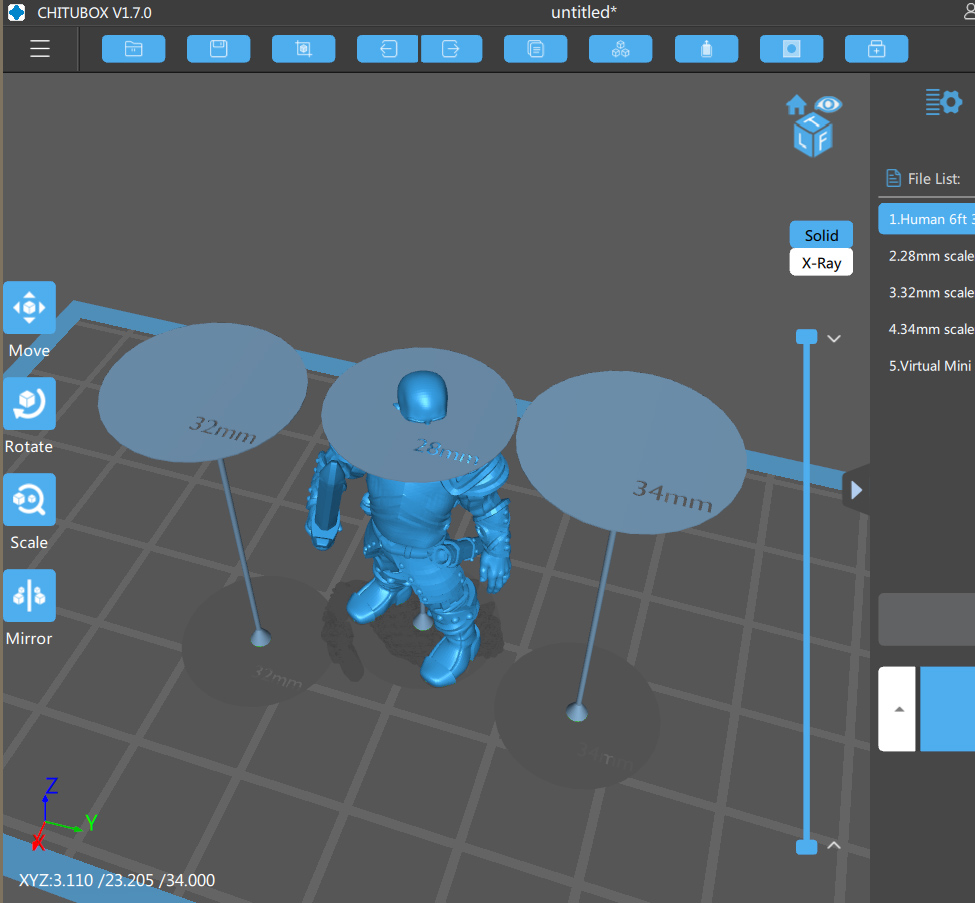975x903 pixels.
Task: Toggle perspective view with the eye icon
Action: coord(828,104)
